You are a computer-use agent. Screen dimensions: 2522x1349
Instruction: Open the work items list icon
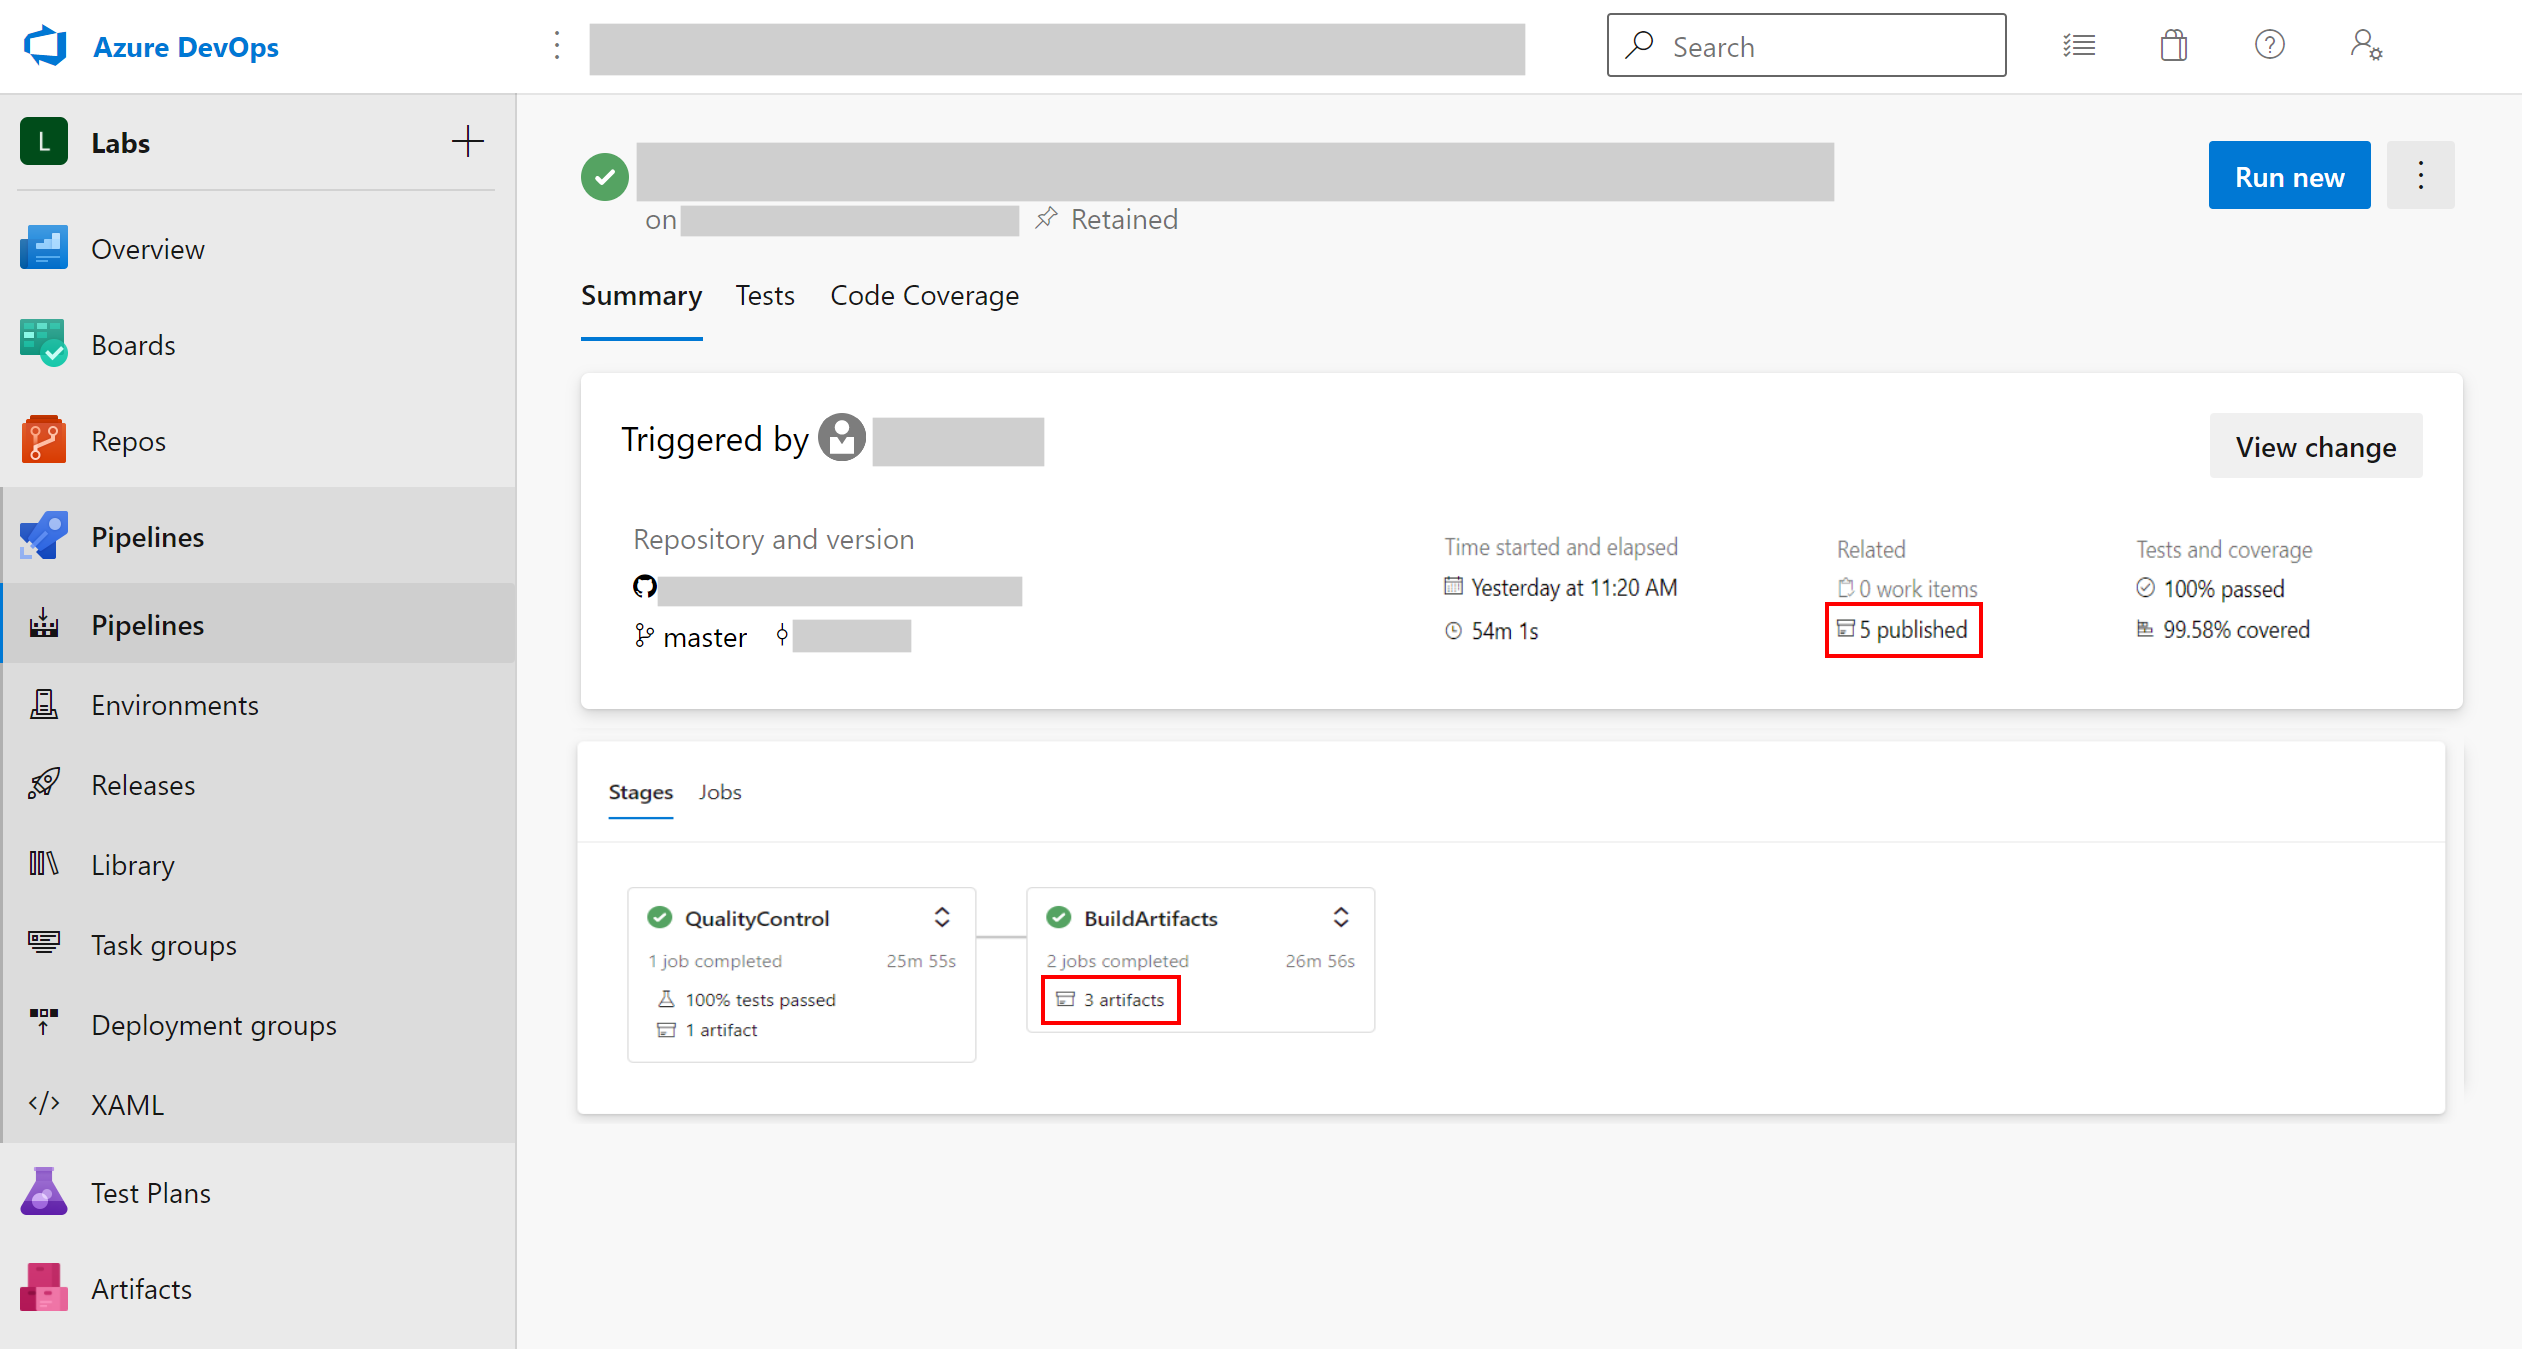[2079, 46]
